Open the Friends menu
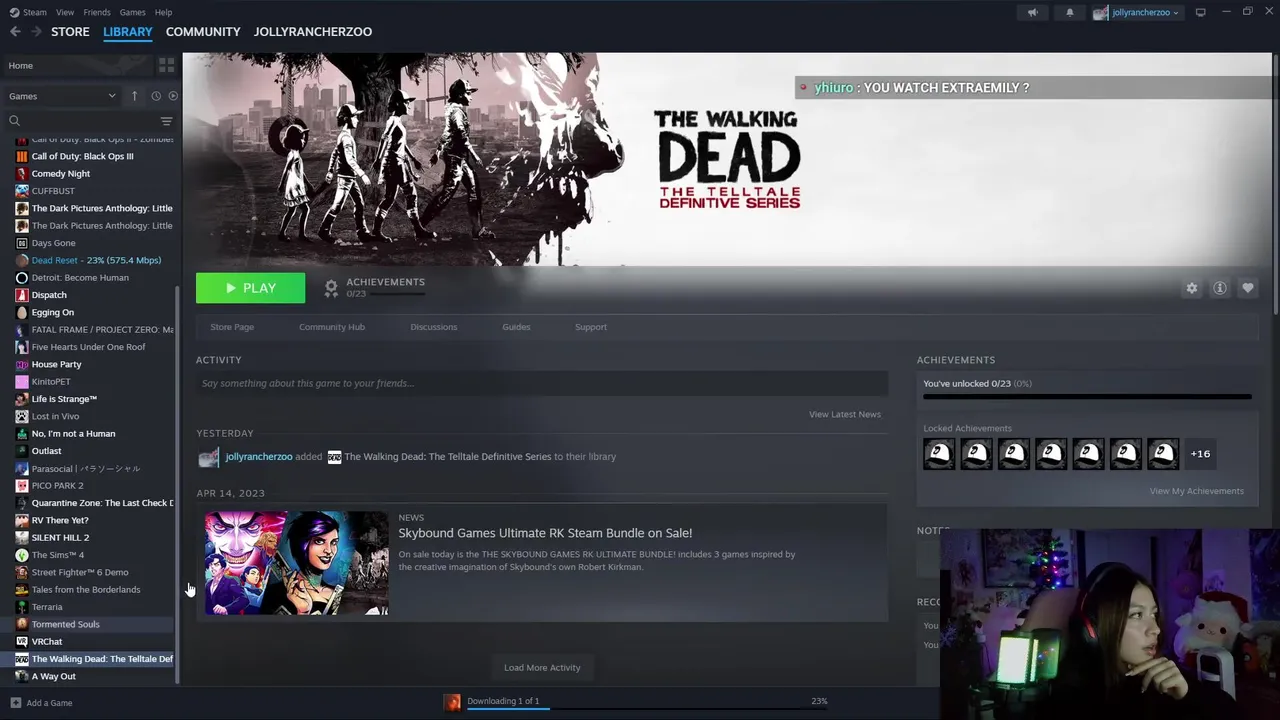The width and height of the screenshot is (1280, 720). (97, 12)
